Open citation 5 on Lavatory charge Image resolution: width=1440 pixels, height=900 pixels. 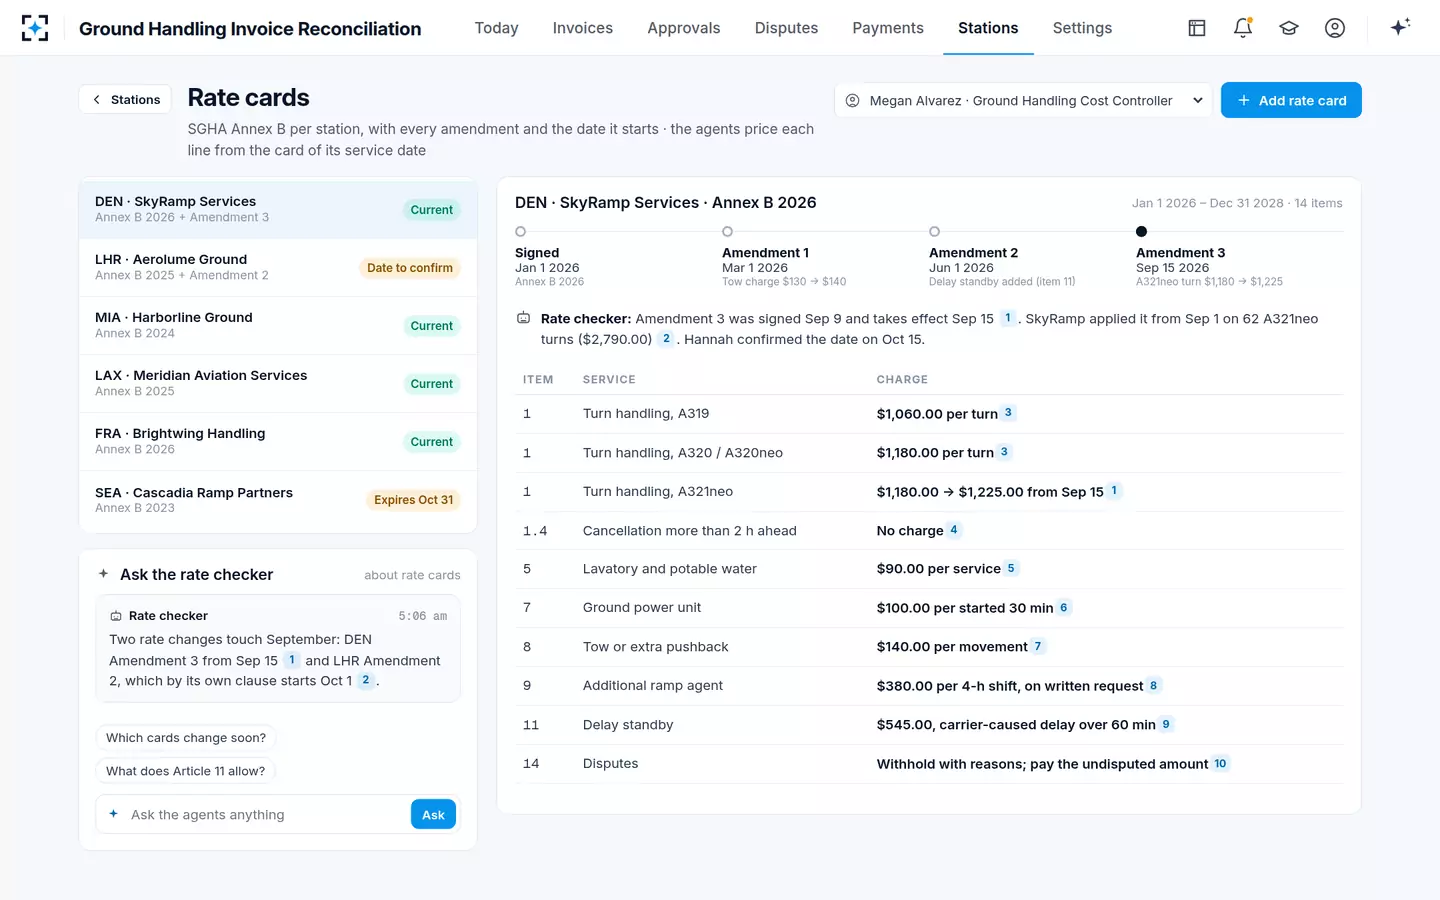1011,568
